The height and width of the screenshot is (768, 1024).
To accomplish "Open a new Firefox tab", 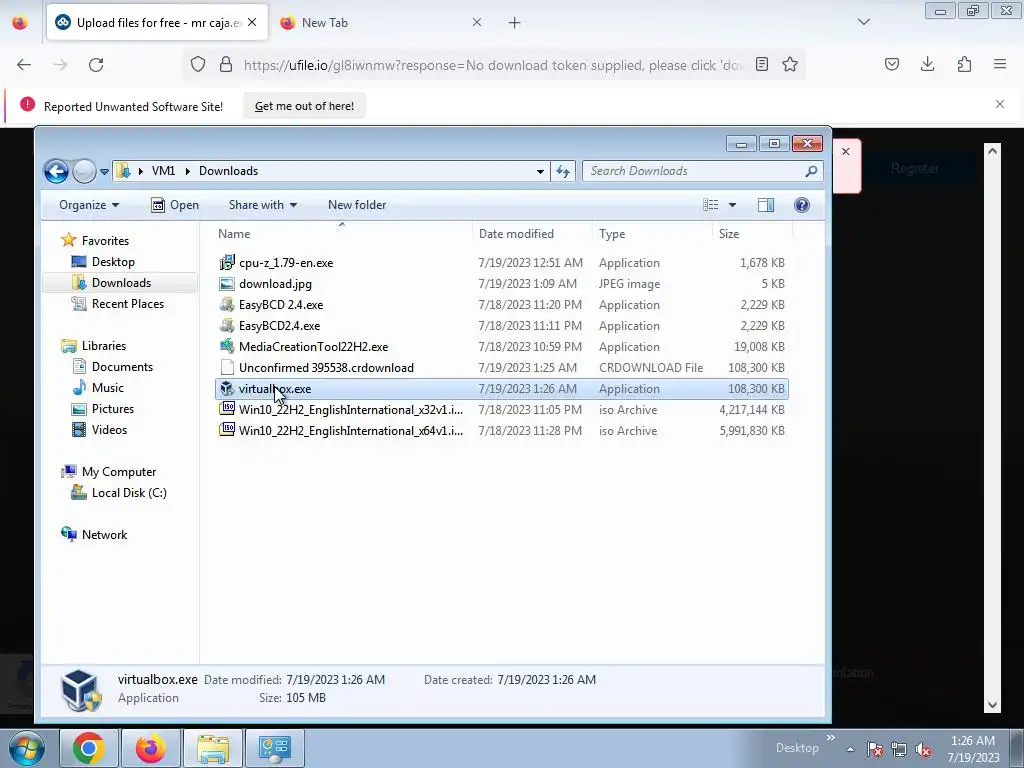I will 514,23.
